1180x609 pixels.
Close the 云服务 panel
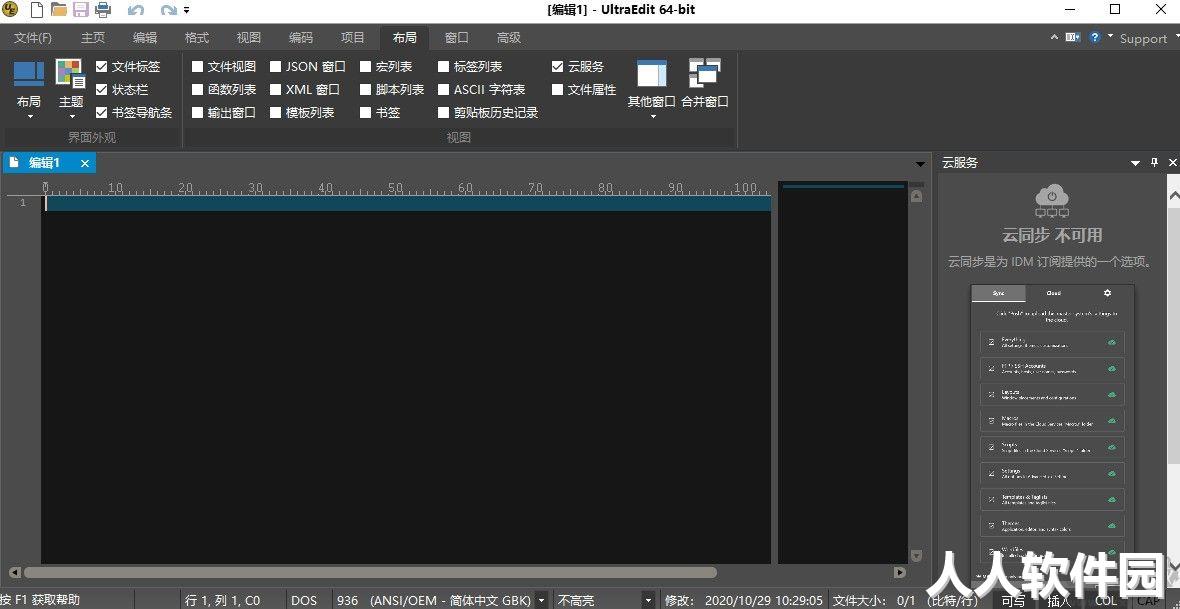pos(1172,163)
